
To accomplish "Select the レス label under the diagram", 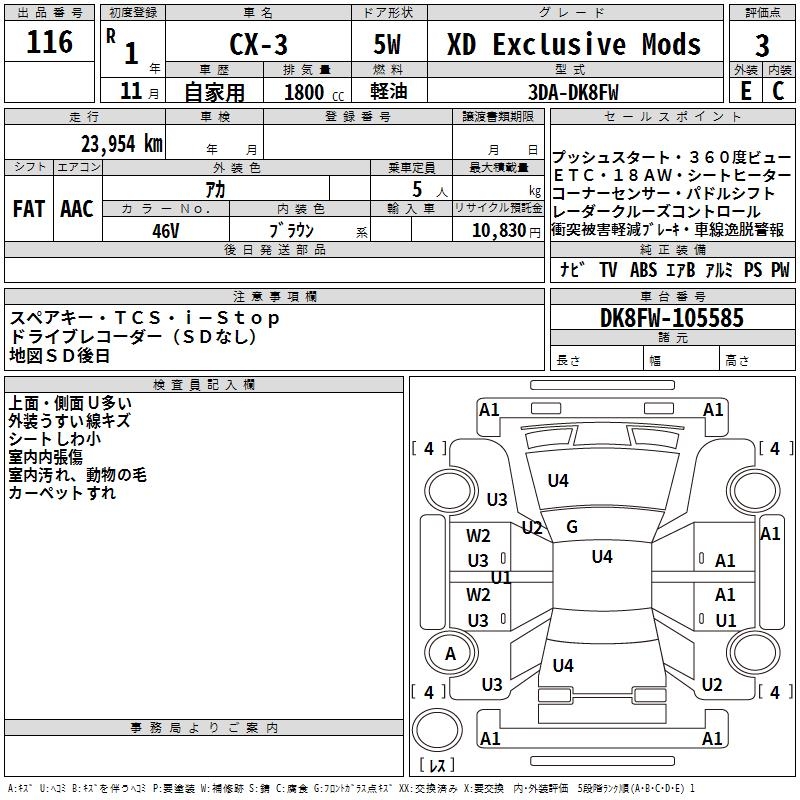I will tap(437, 765).
